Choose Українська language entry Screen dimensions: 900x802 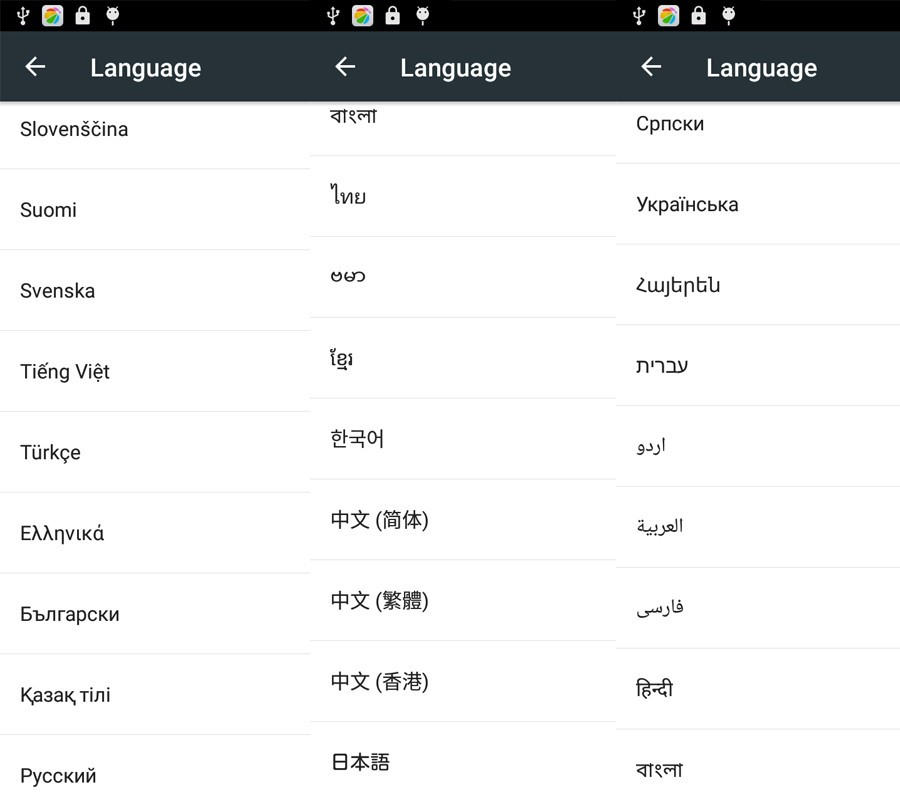pos(687,205)
